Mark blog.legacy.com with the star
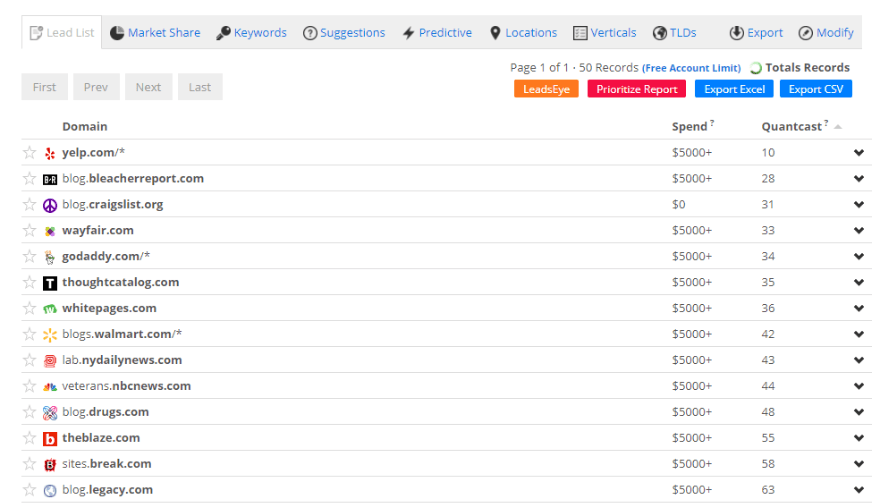Screen dimensions: 880x503 point(29,491)
